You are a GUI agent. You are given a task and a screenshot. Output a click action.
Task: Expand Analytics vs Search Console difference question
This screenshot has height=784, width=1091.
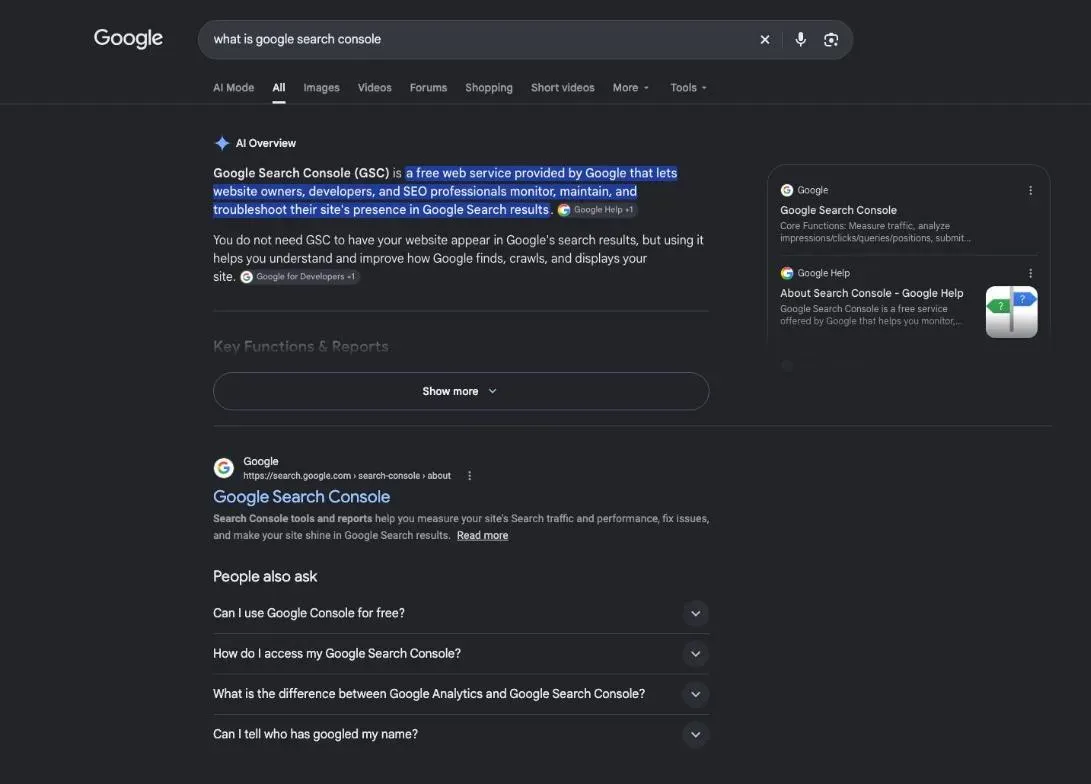[461, 694]
